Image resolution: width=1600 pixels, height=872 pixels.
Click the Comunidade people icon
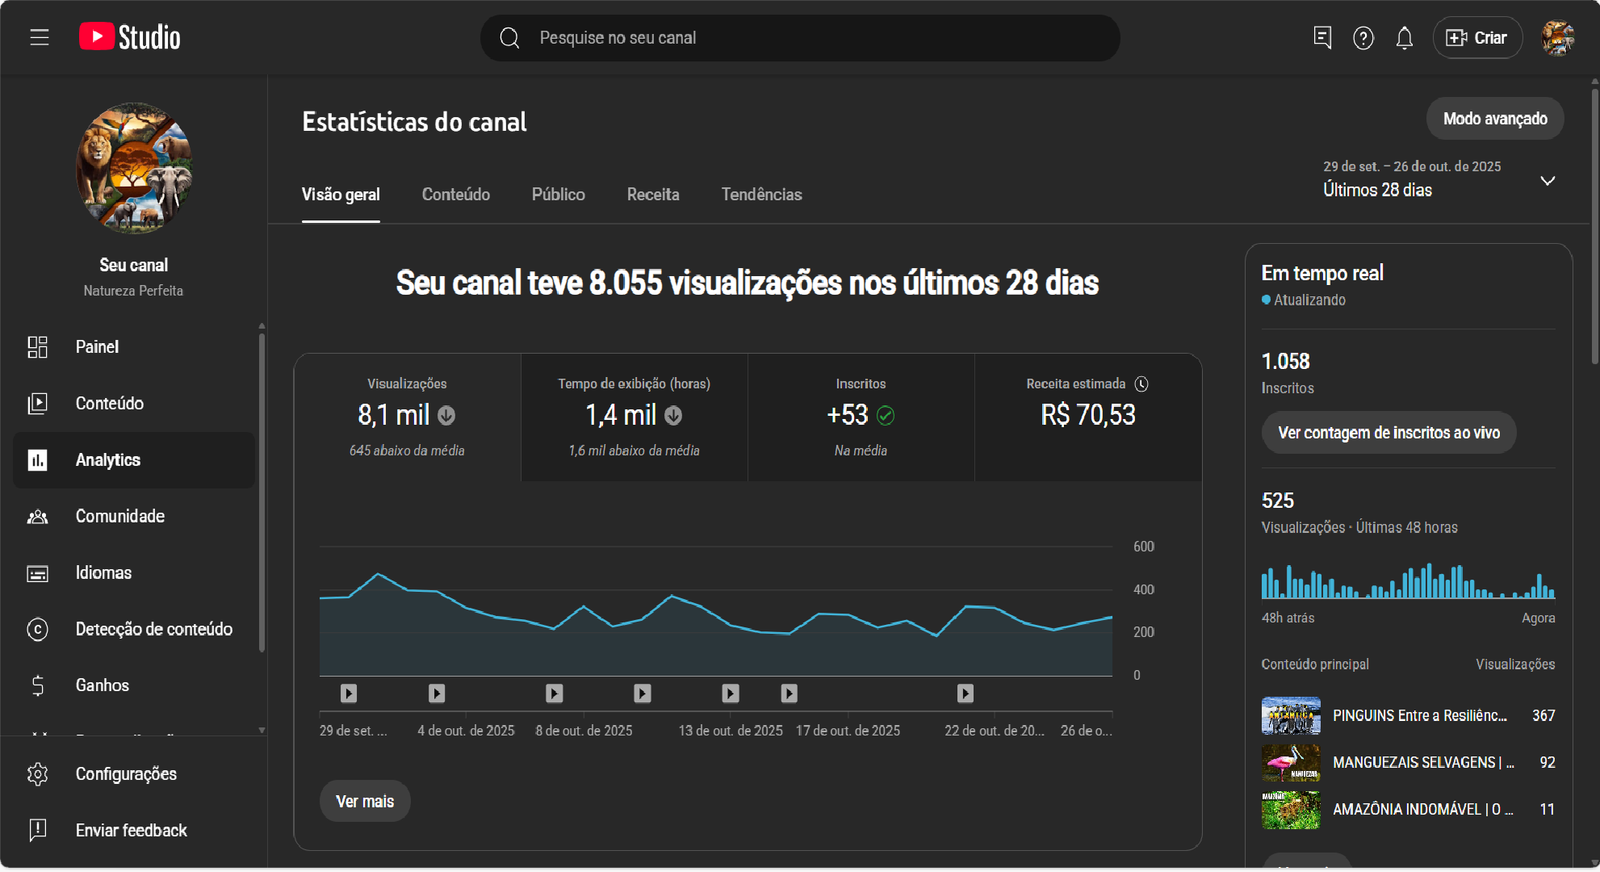pyautogui.click(x=38, y=516)
